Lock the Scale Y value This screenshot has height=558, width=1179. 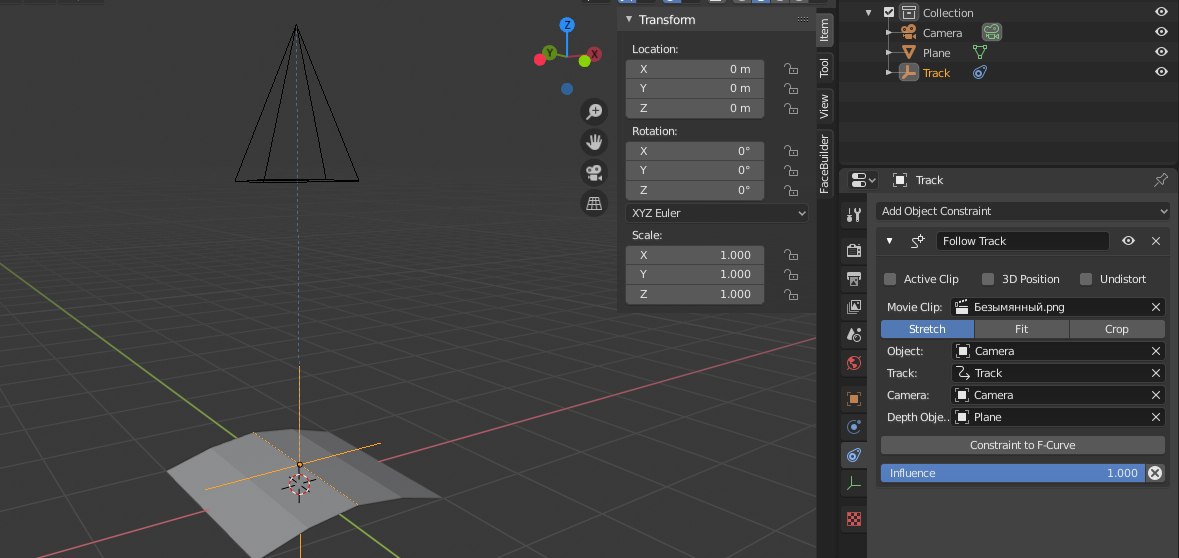[x=790, y=274]
